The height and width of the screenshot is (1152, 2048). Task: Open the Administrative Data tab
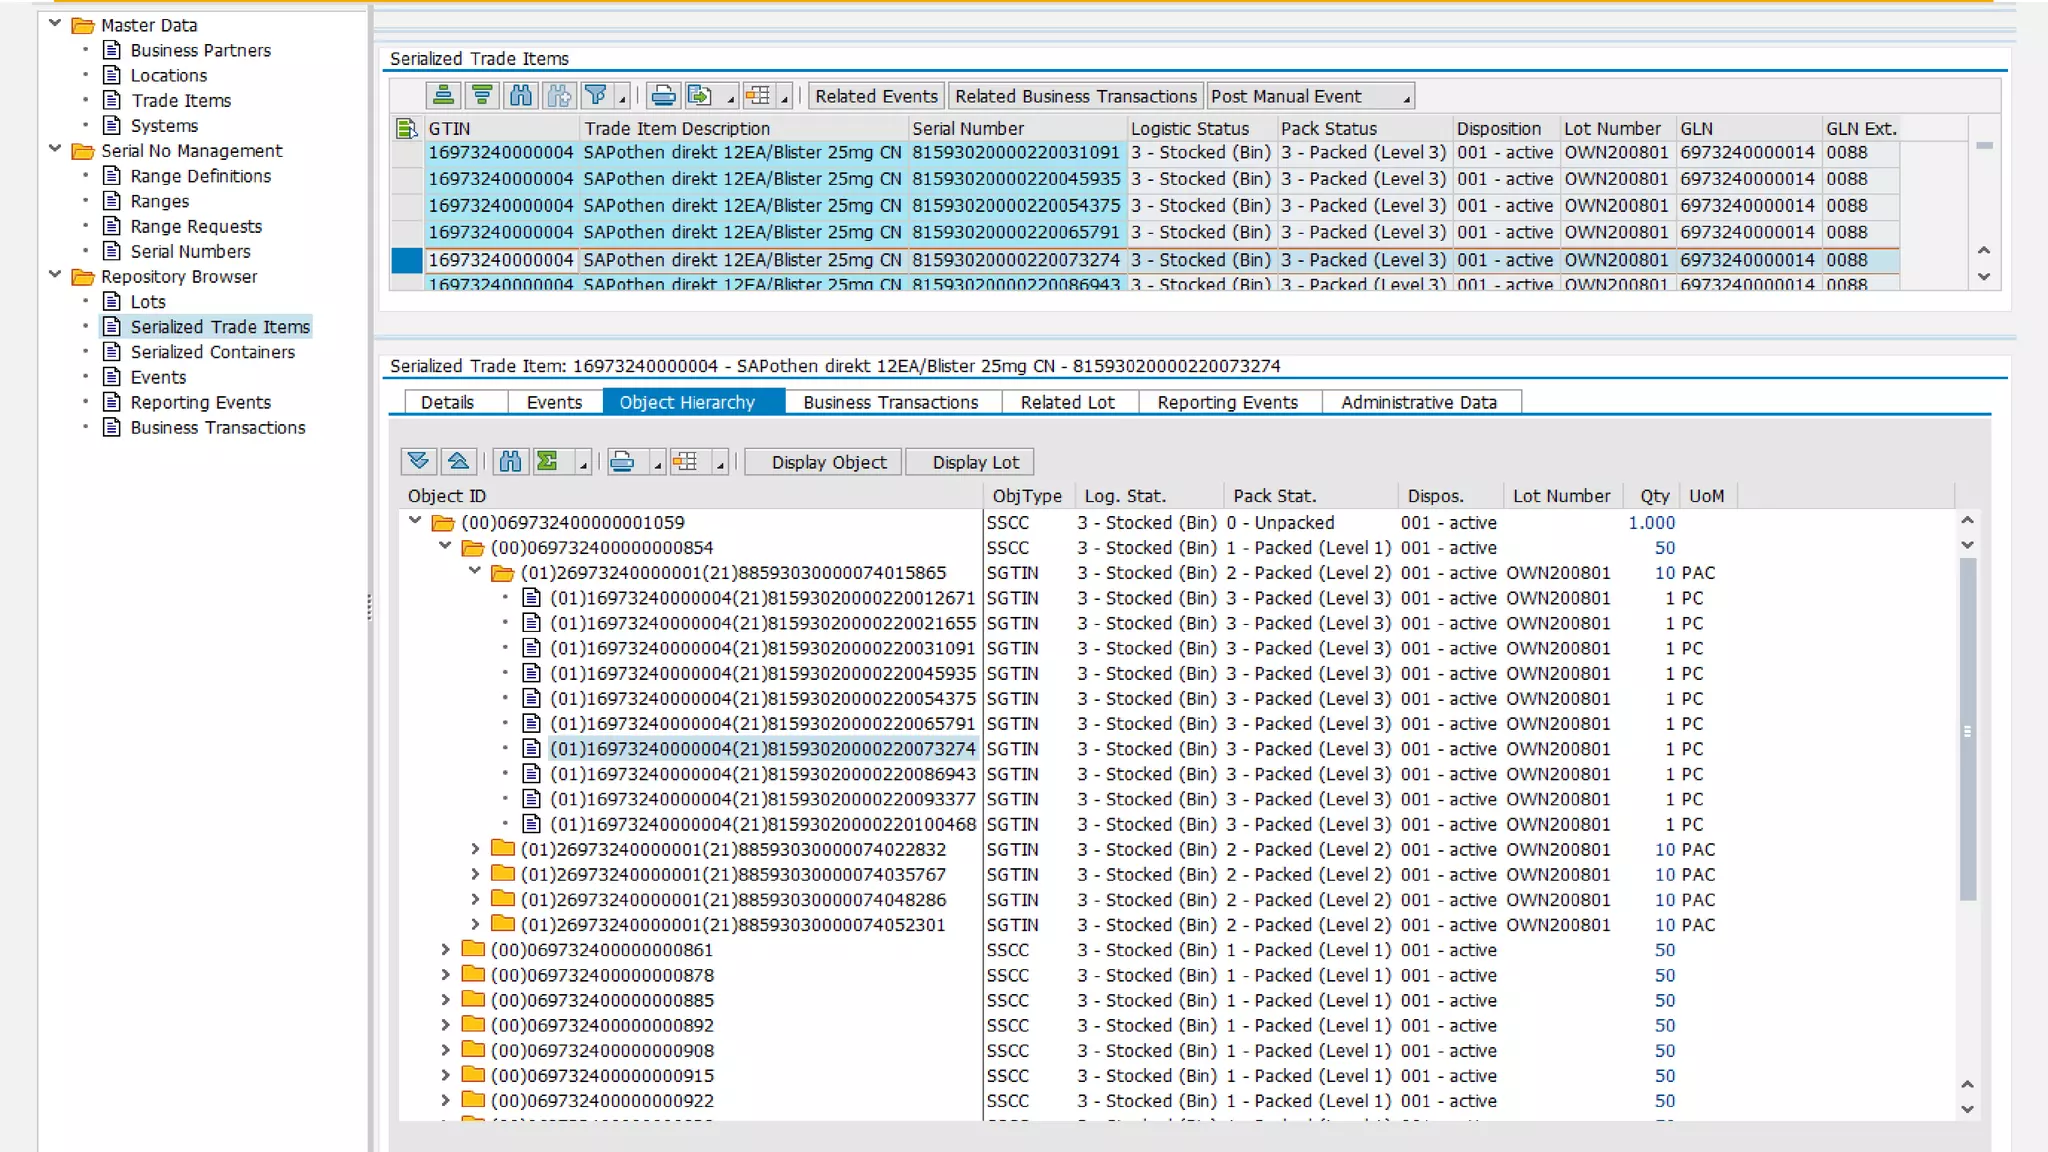(x=1418, y=402)
